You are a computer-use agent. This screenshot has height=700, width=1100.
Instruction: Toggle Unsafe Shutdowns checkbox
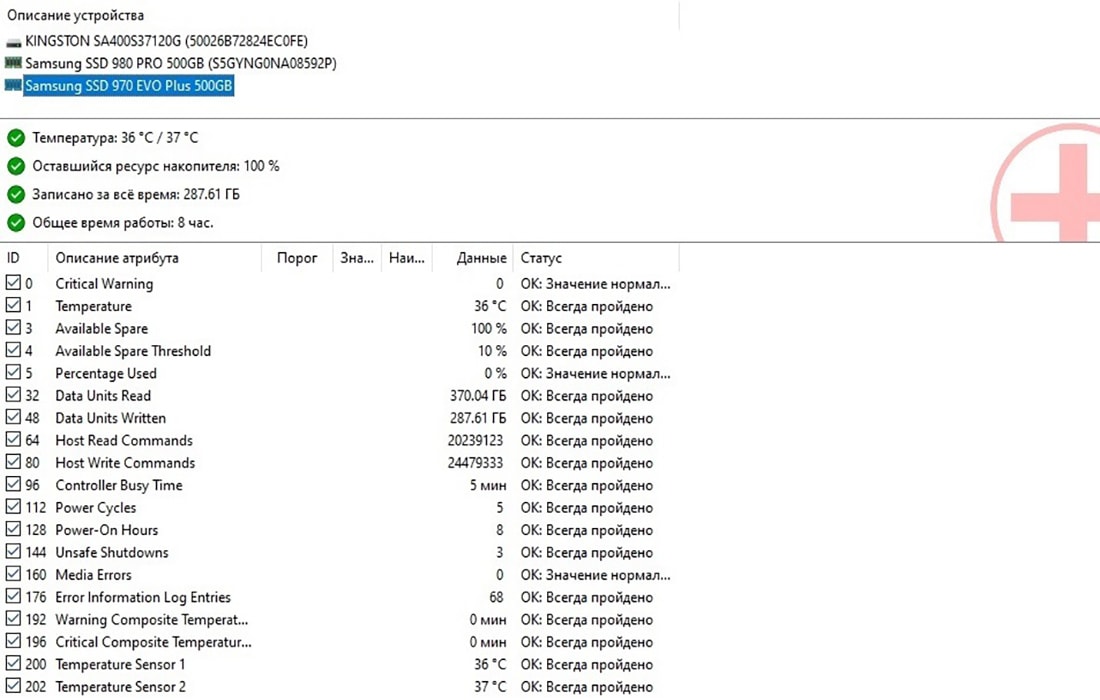click(13, 552)
